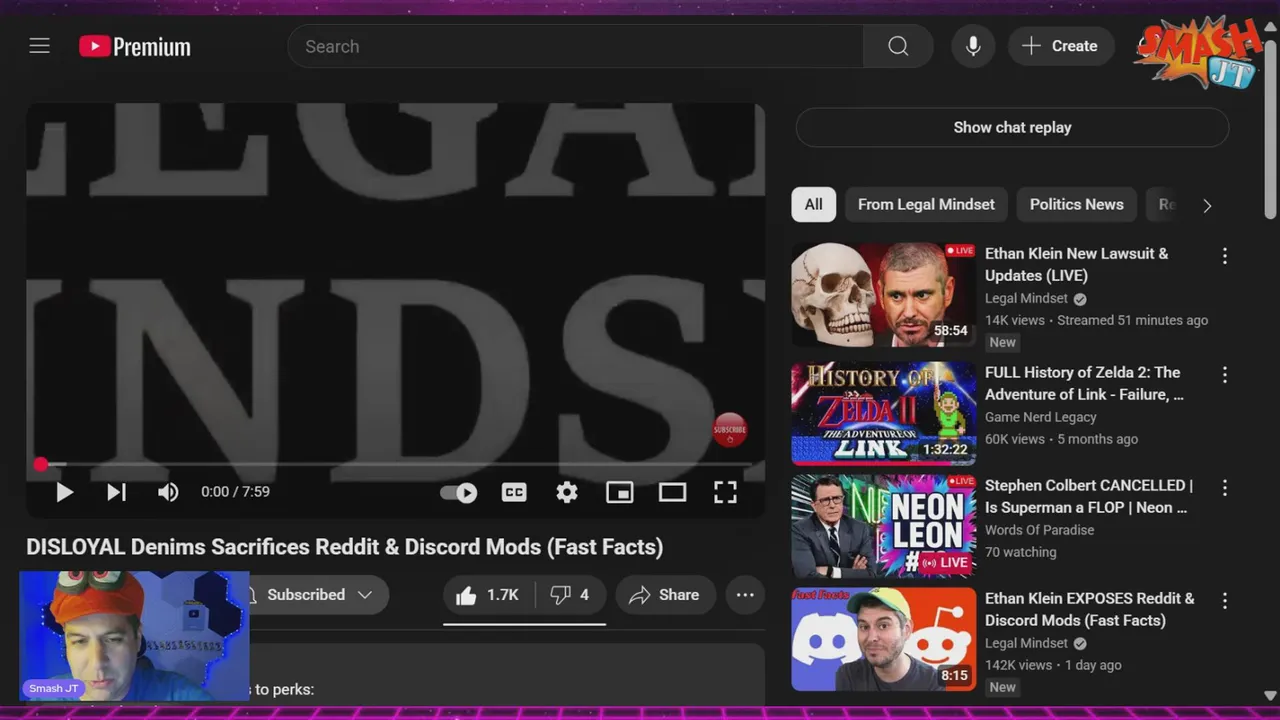This screenshot has width=1280, height=720.
Task: Click 142K views 1 day ago text
Action: (1053, 665)
